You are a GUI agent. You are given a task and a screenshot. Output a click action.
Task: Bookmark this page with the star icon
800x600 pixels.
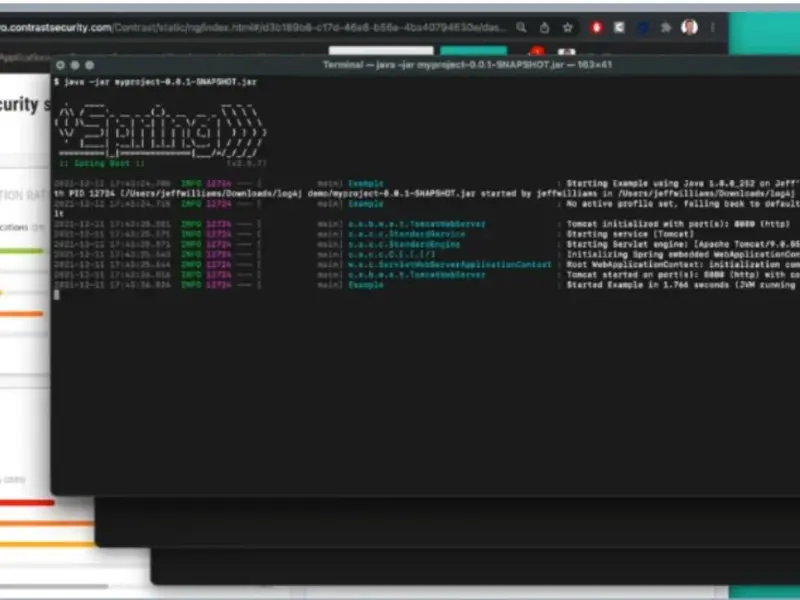pyautogui.click(x=567, y=28)
